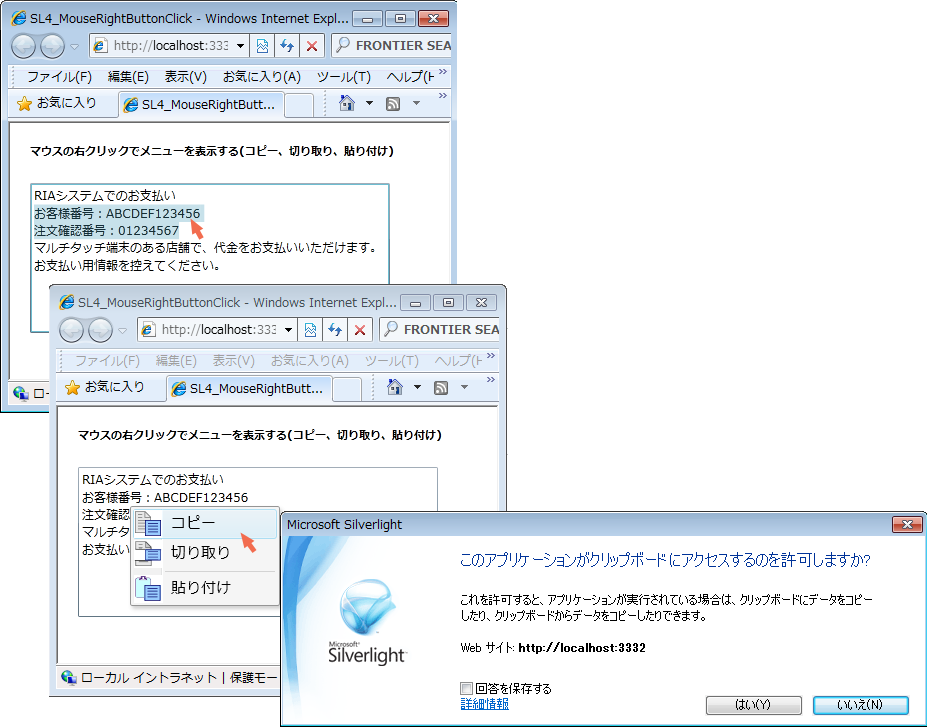Open 表示(V) menu in top window

[185, 76]
